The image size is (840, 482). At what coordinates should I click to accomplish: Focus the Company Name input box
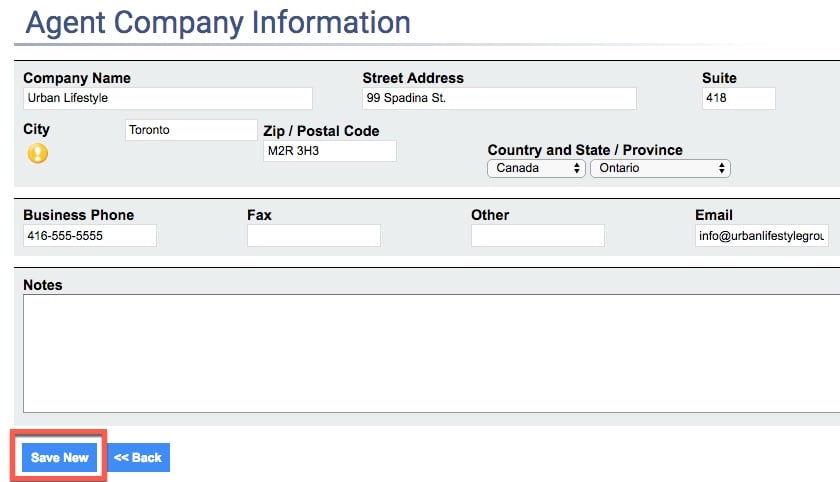(x=167, y=98)
